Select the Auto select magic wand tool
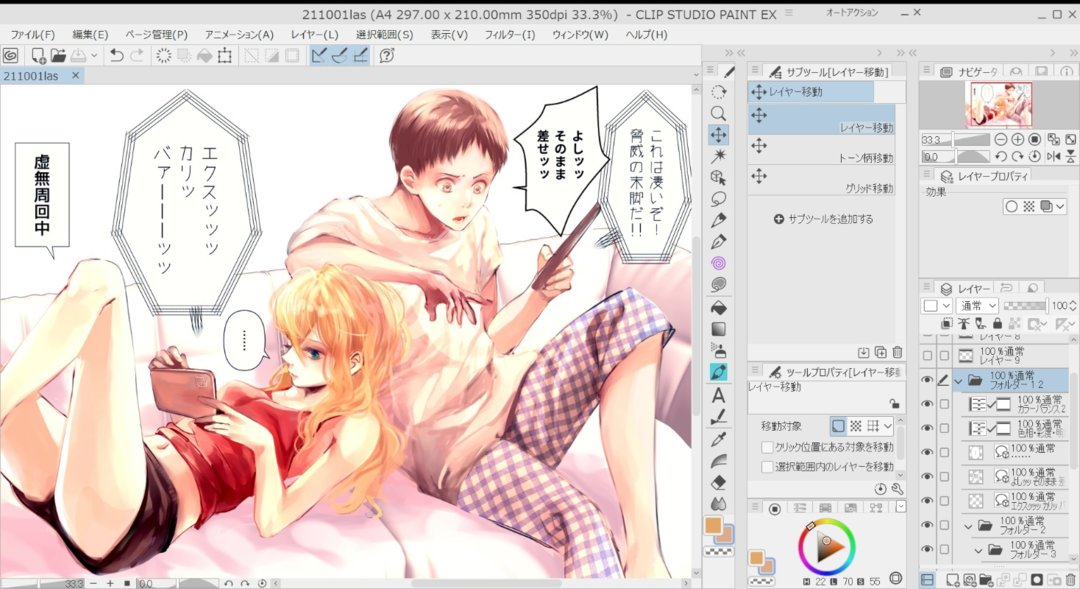1080x589 pixels. 718,156
